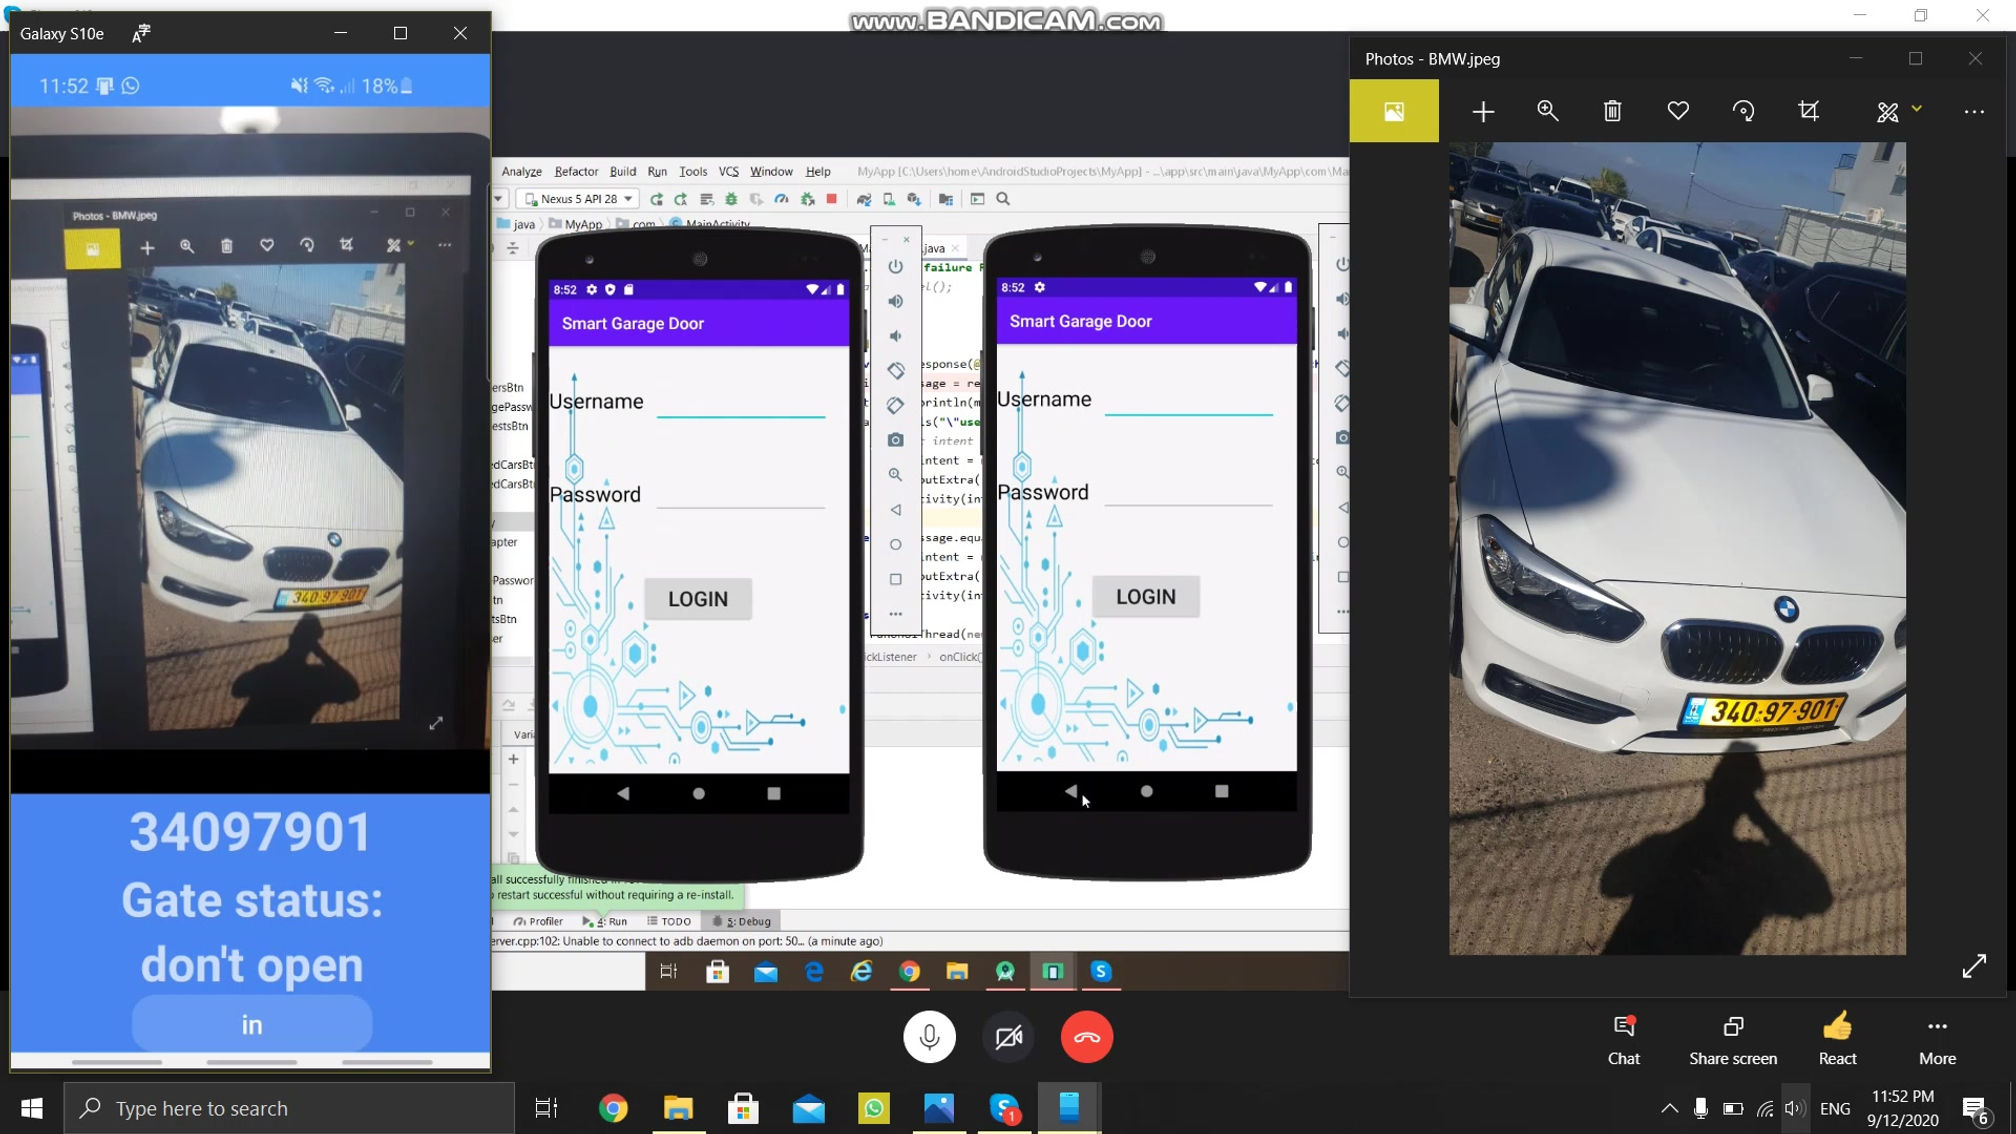
Task: Toggle the camera video button in the call
Action: point(1008,1037)
